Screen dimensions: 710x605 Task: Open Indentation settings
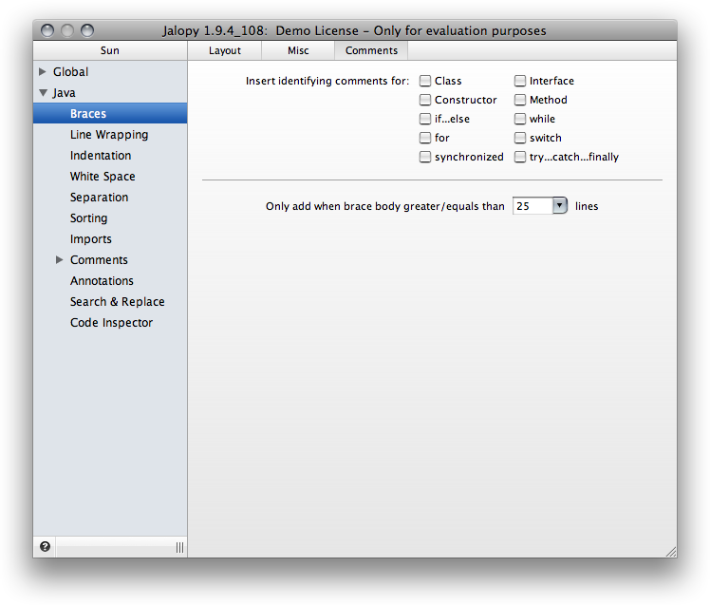(x=101, y=156)
